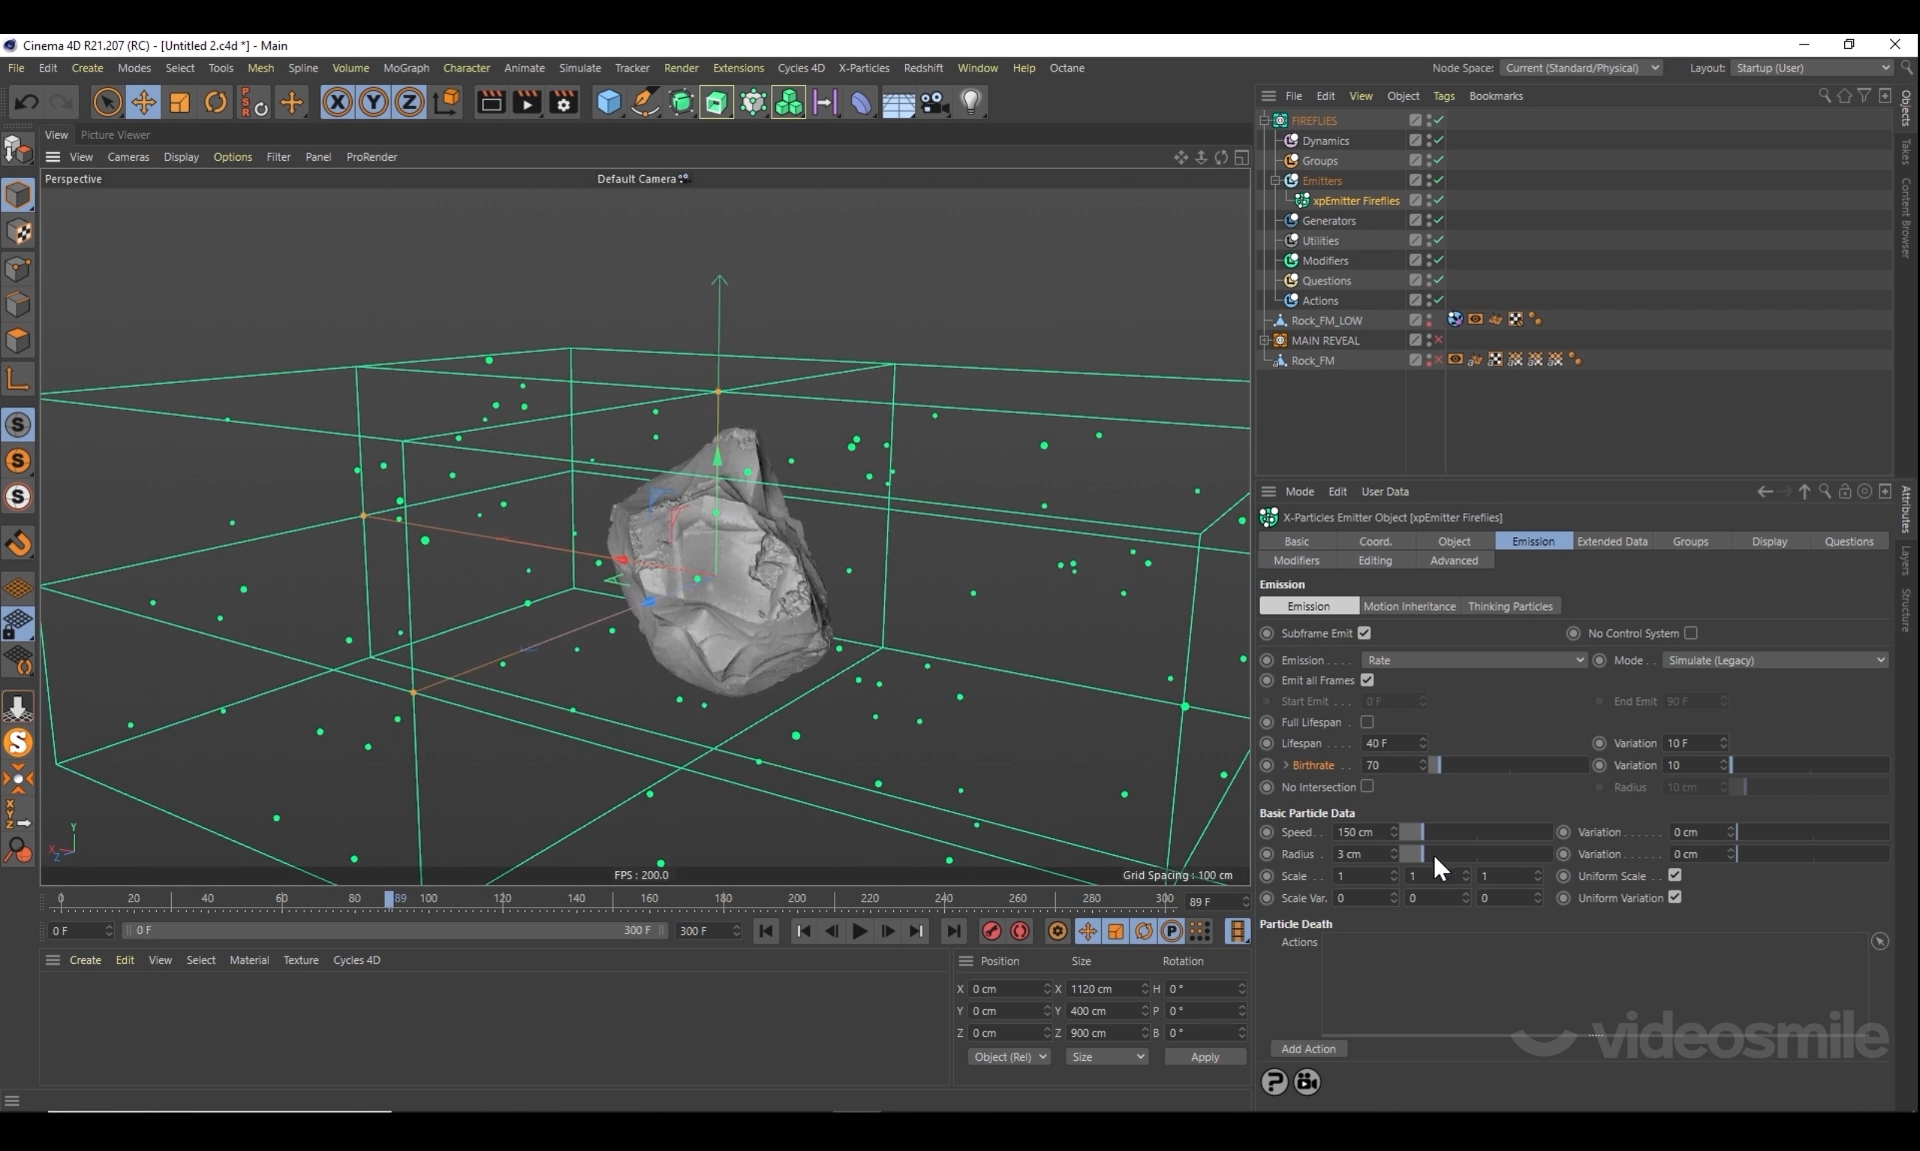The image size is (1920, 1151).
Task: Toggle the X axis lock icon
Action: pos(337,102)
